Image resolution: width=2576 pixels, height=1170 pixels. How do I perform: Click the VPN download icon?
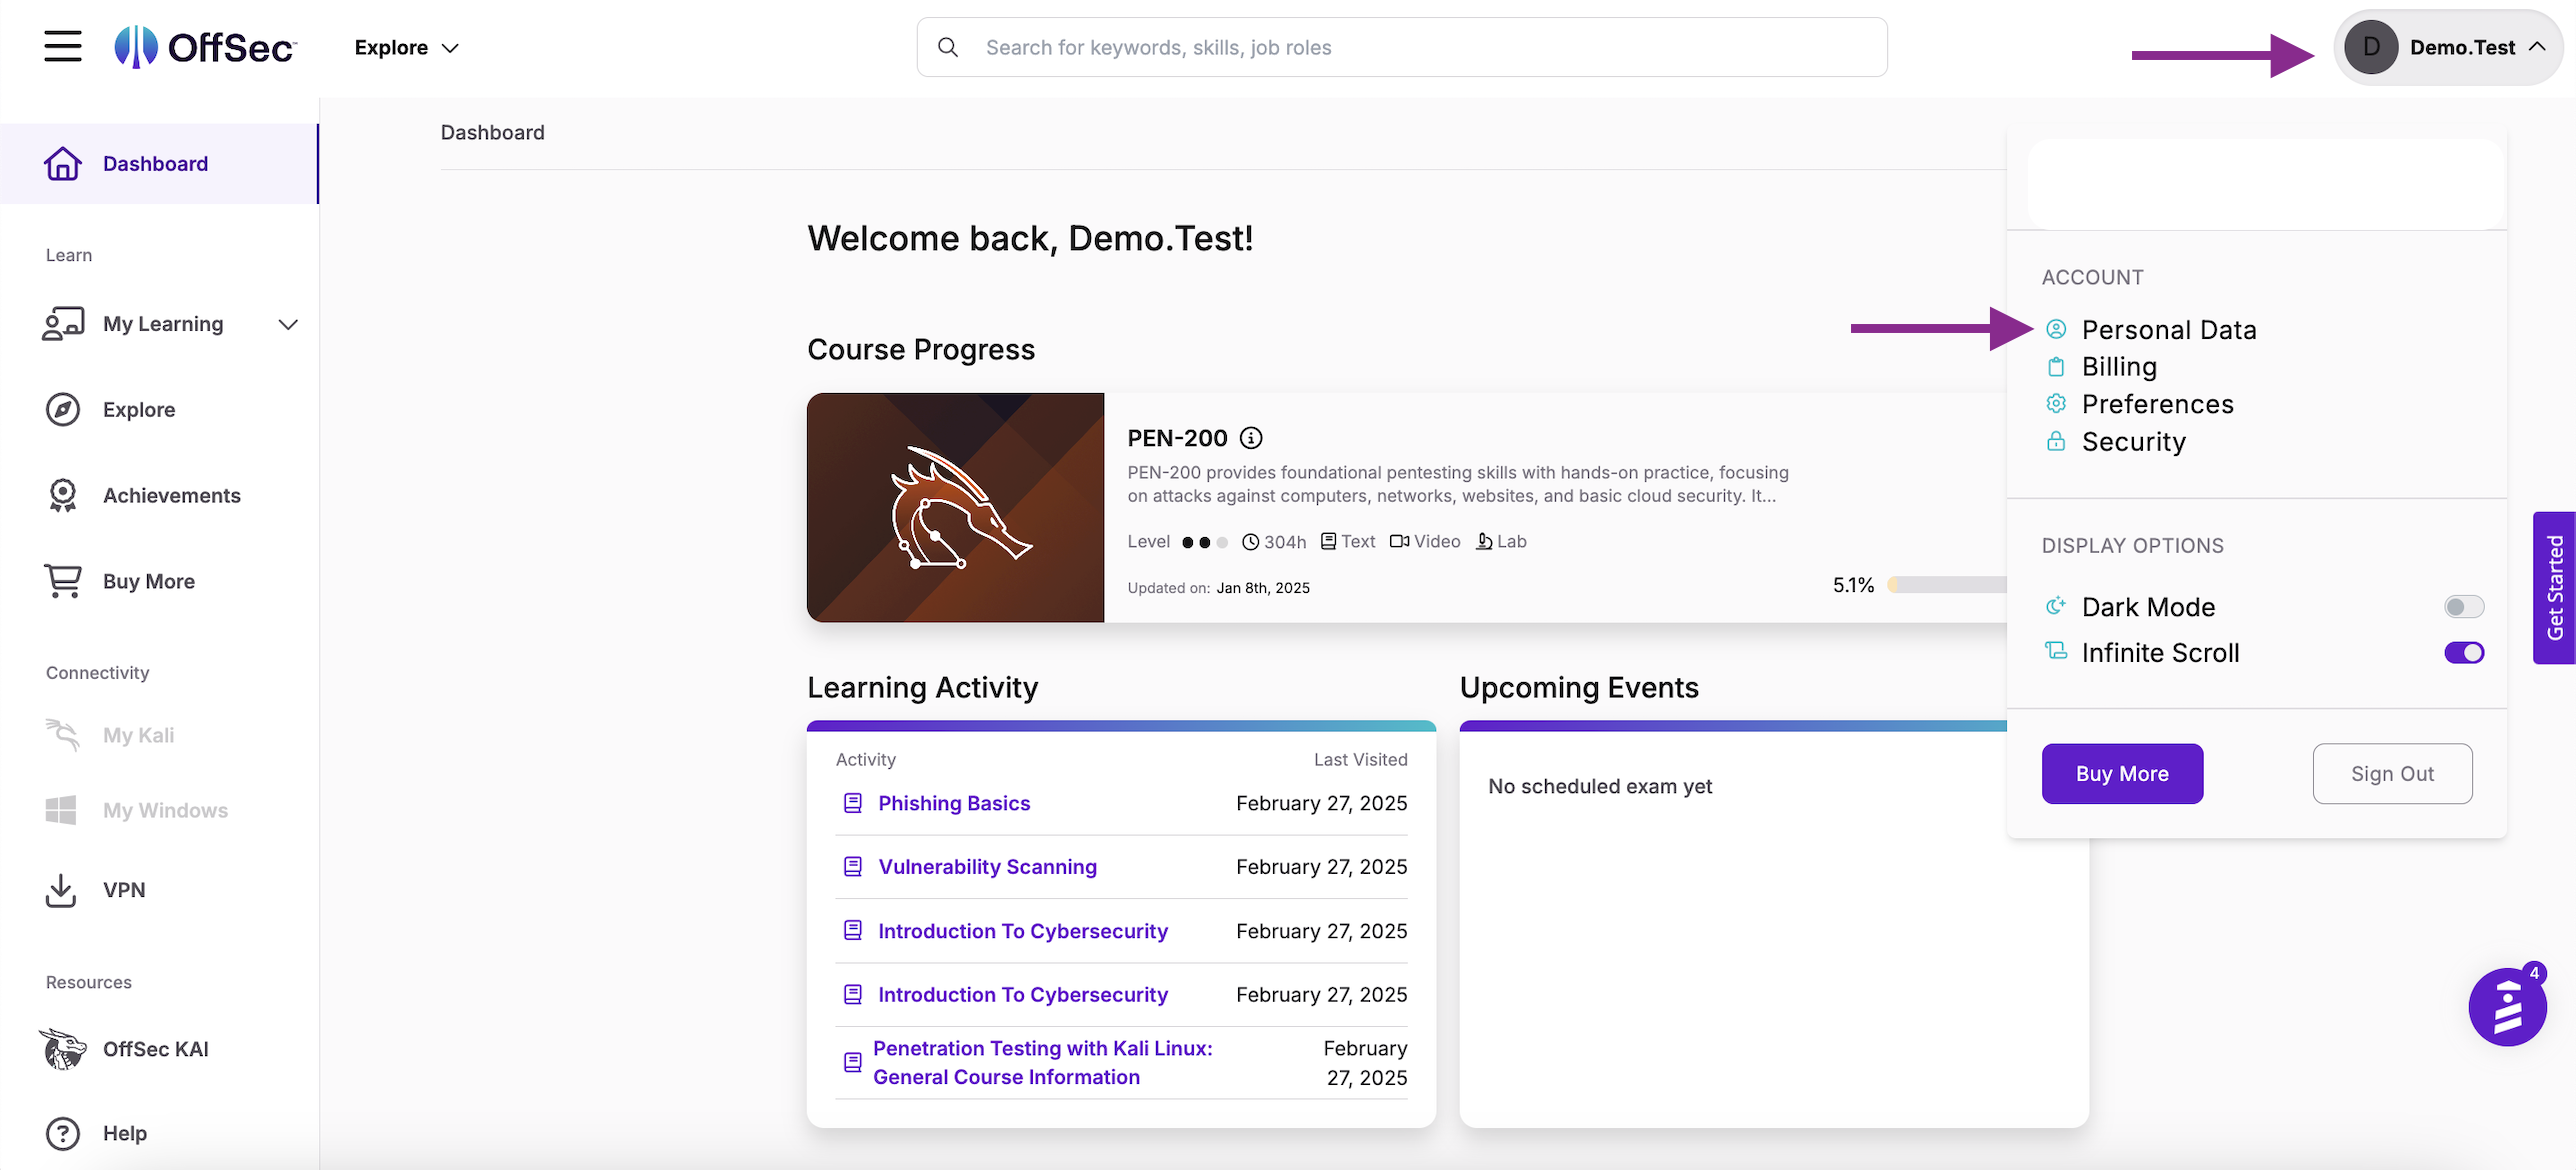click(x=61, y=890)
